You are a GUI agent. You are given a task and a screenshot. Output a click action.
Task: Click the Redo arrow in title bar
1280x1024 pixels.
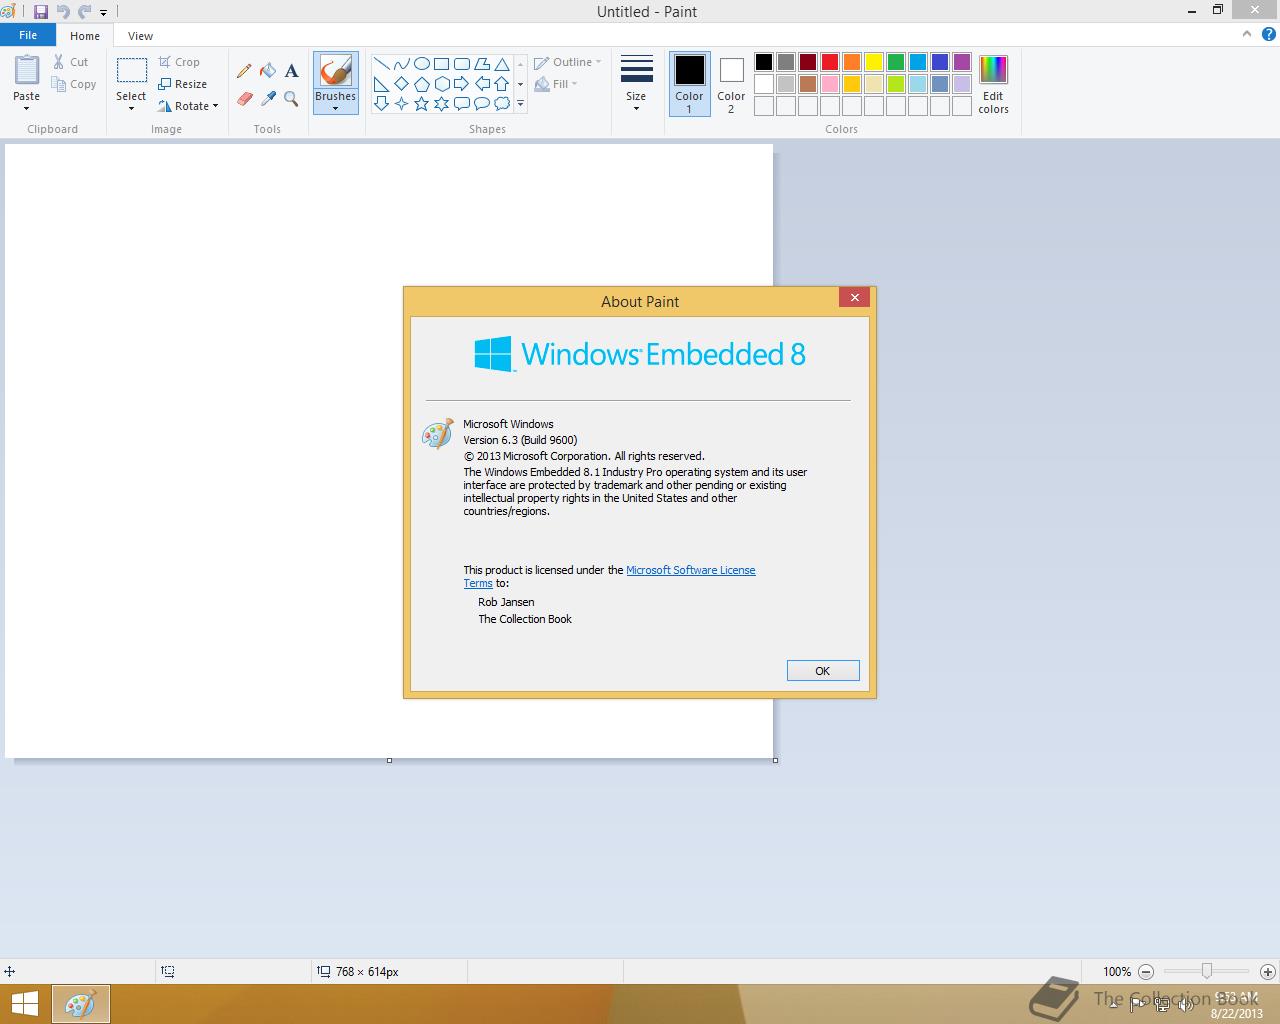coord(84,12)
